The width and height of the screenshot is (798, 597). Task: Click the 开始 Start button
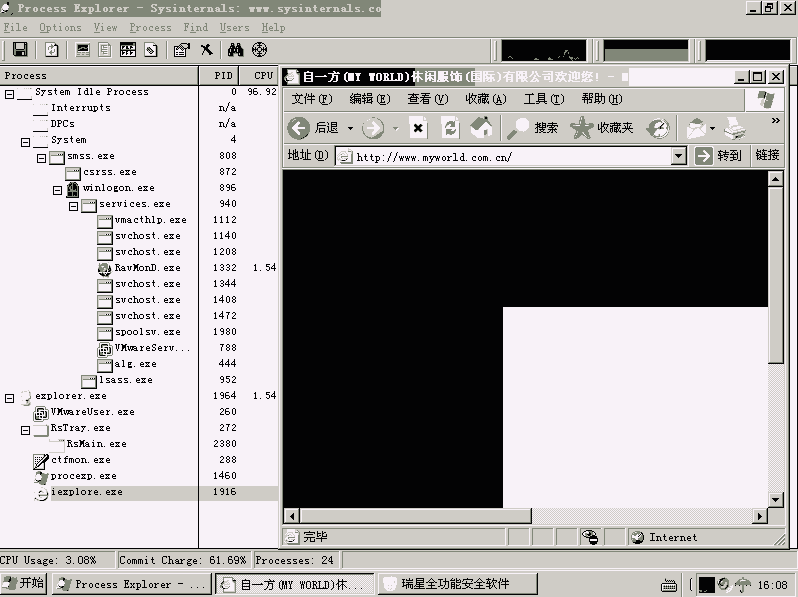click(x=24, y=584)
